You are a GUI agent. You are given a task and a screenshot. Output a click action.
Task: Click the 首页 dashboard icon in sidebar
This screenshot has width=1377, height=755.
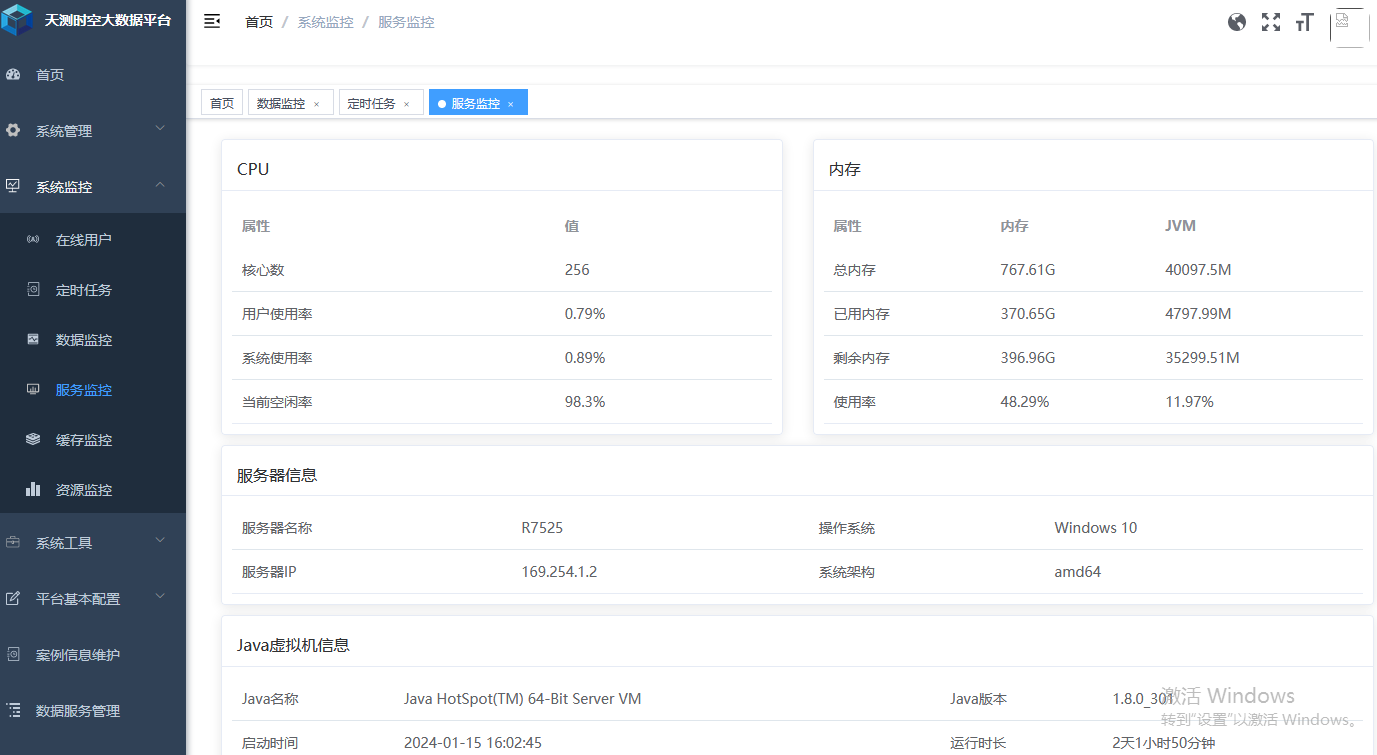click(13, 75)
